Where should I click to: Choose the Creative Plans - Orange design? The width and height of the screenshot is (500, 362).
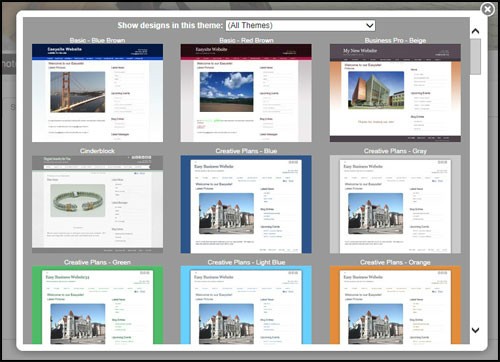[395, 305]
